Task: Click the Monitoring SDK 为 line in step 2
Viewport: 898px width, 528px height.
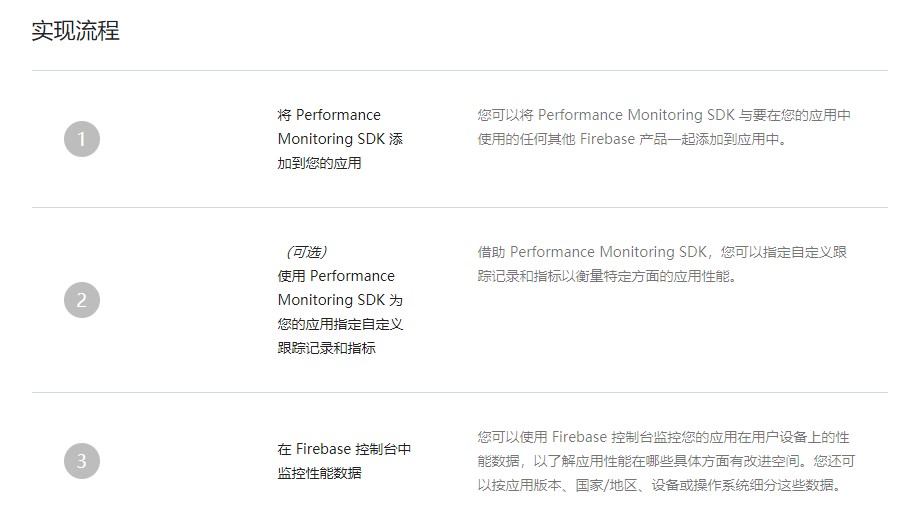Action: click(x=340, y=300)
